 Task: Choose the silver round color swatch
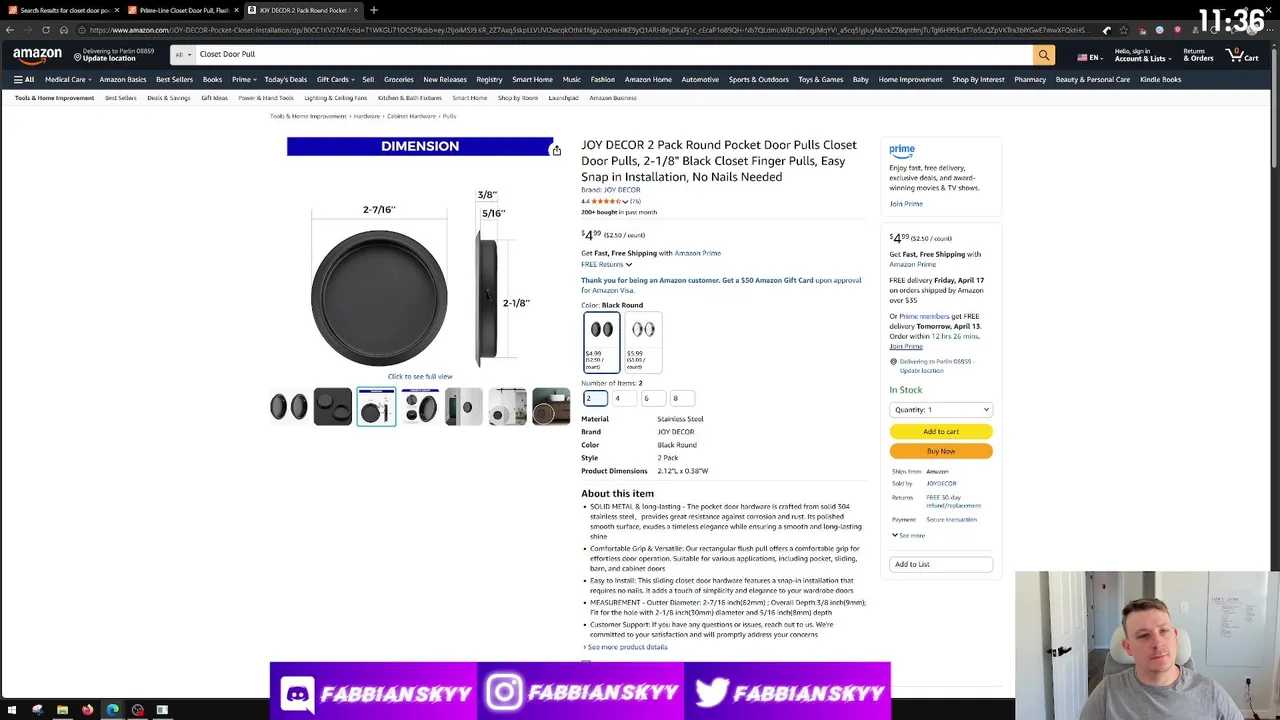(643, 342)
